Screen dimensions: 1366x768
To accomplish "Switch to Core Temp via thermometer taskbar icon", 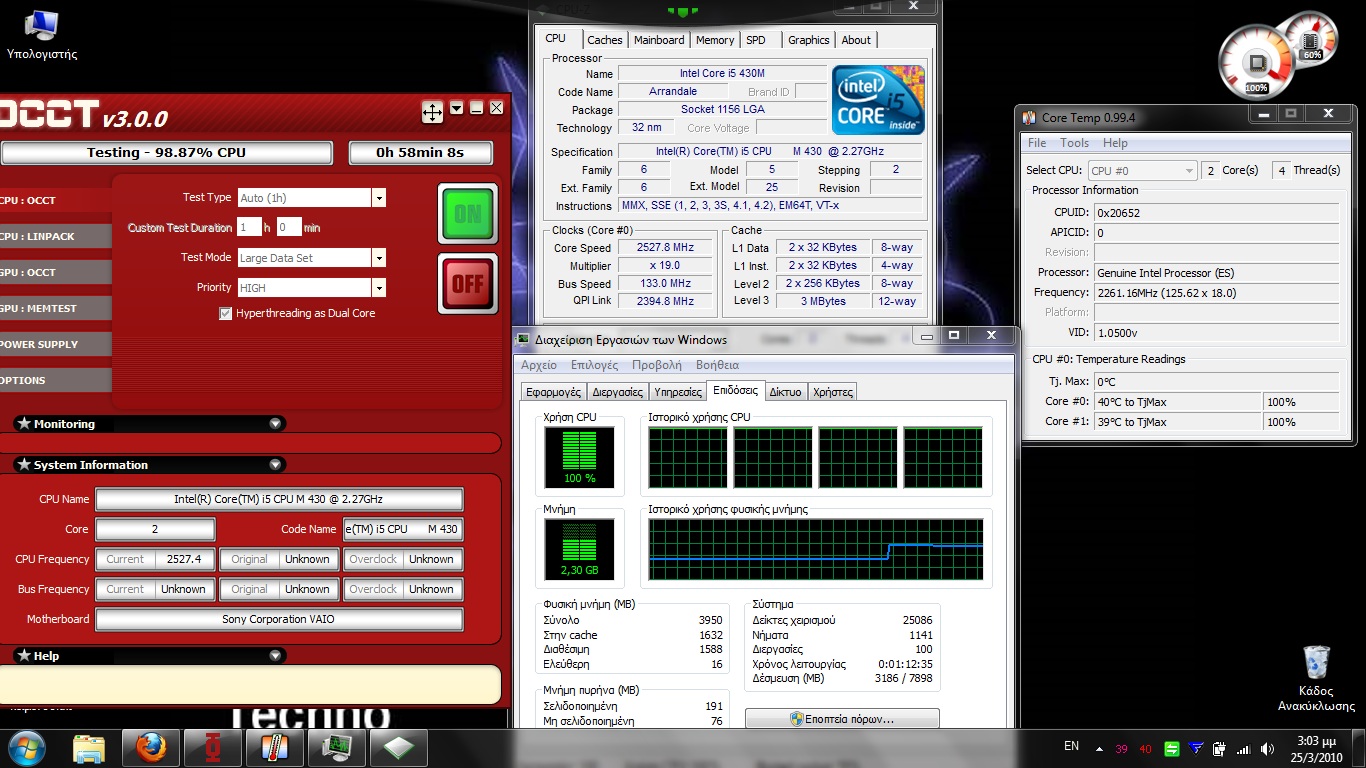I will pos(275,747).
